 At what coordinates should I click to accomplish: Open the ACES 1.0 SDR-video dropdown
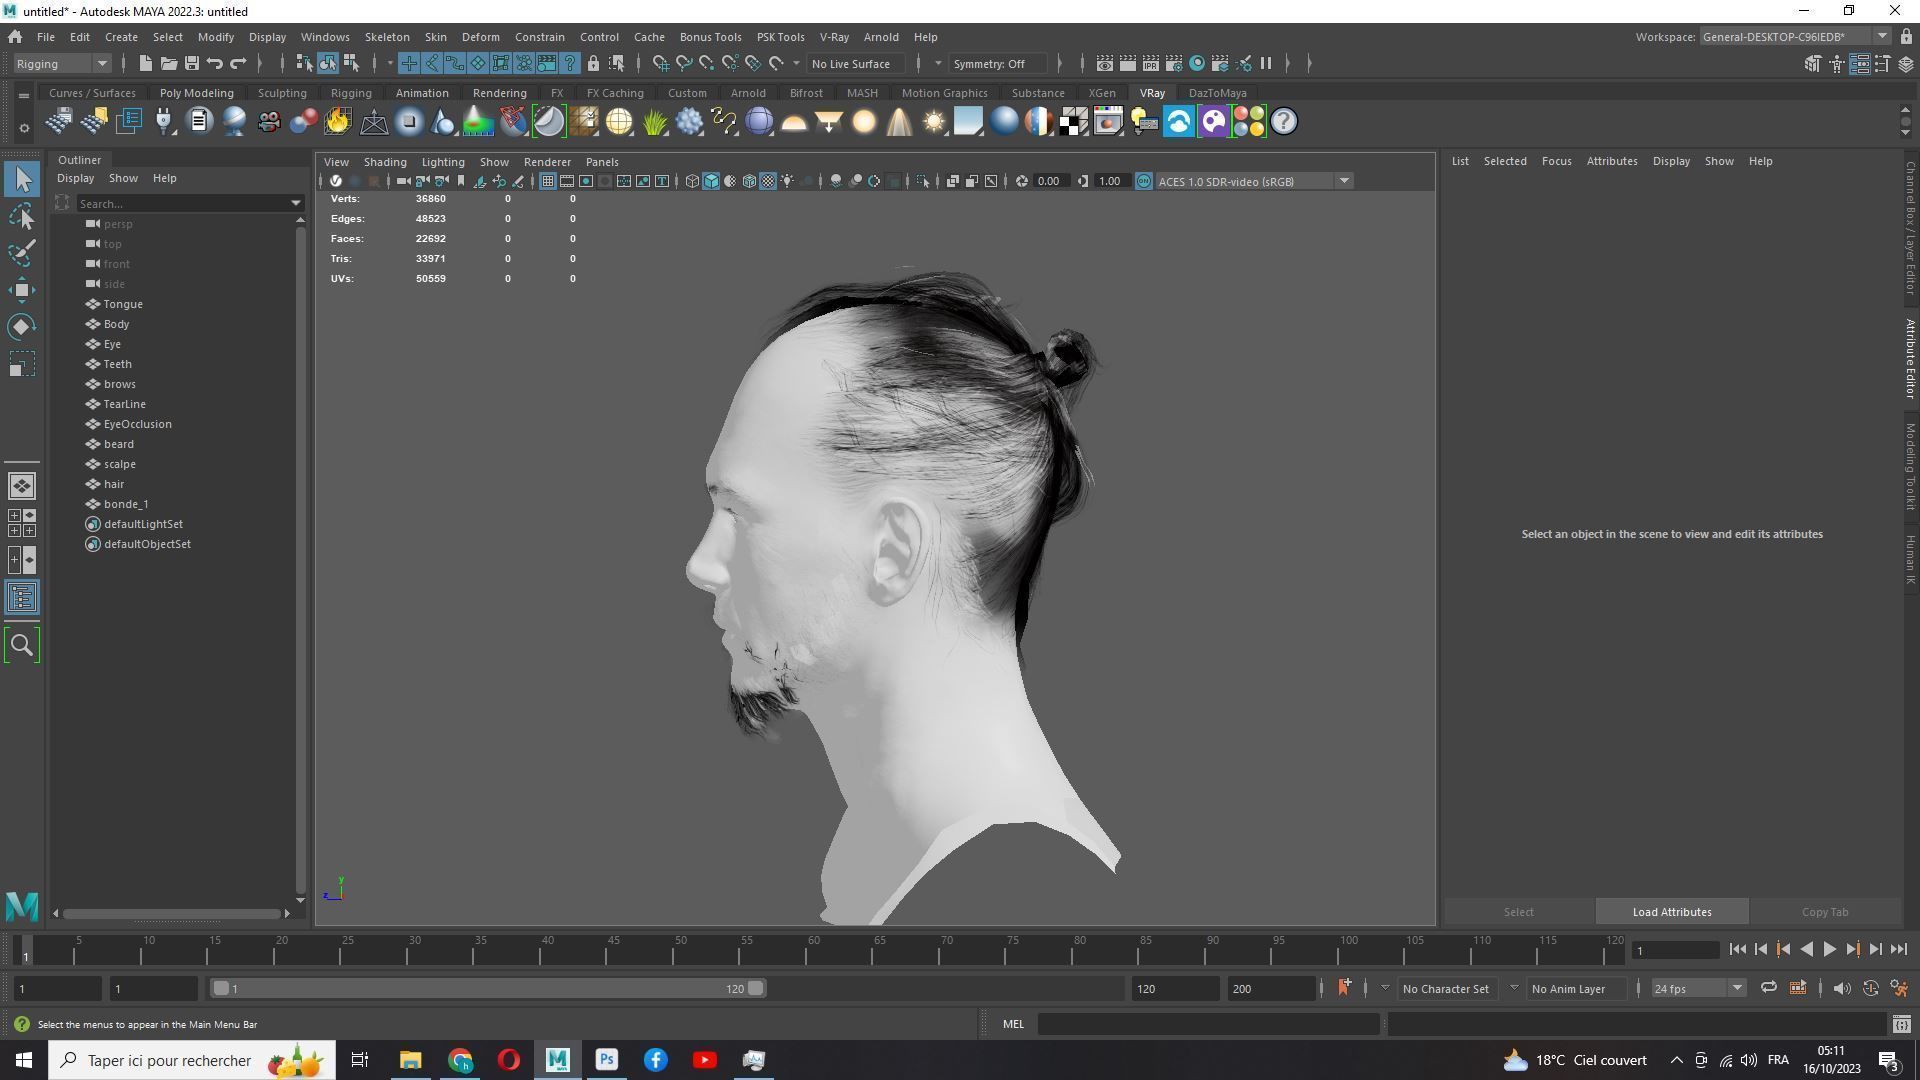(x=1254, y=181)
